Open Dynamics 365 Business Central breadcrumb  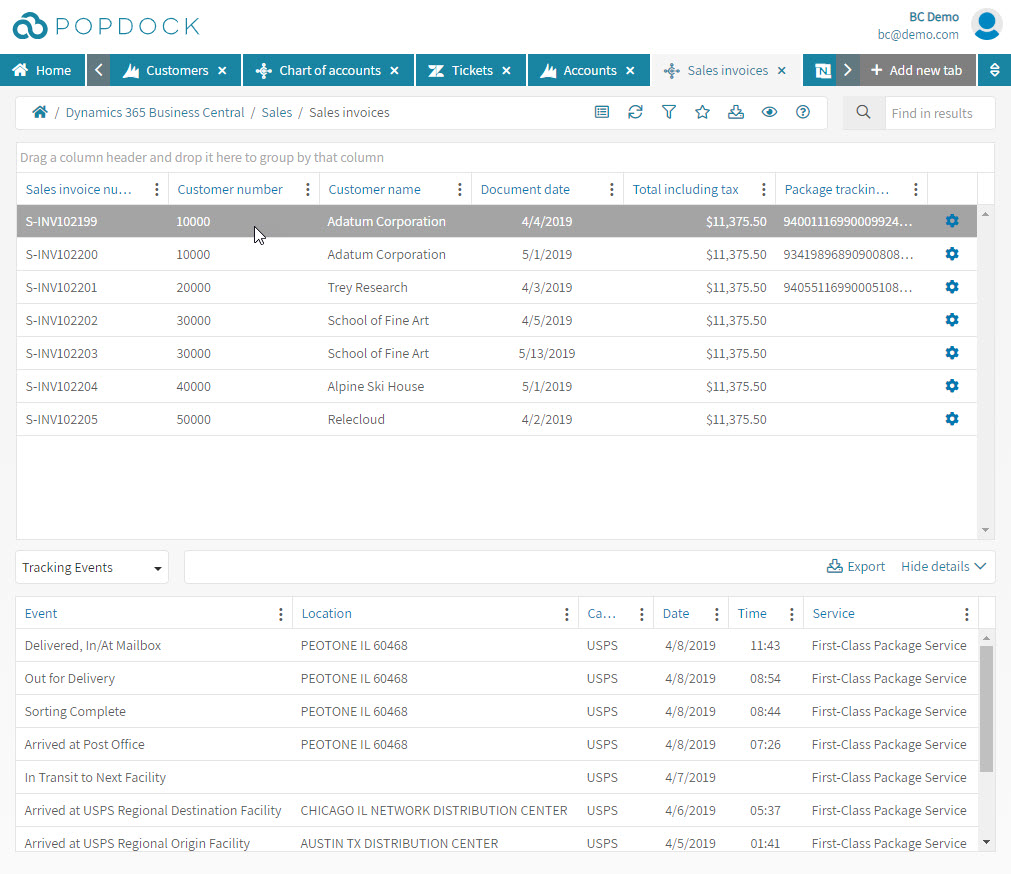[x=155, y=112]
